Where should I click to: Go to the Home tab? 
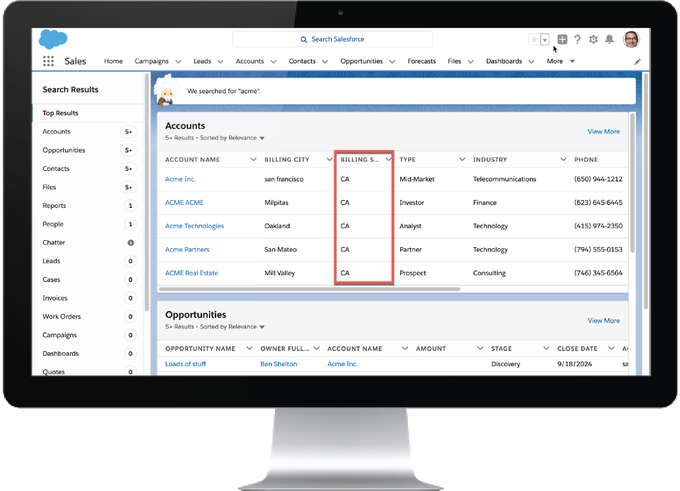click(113, 61)
